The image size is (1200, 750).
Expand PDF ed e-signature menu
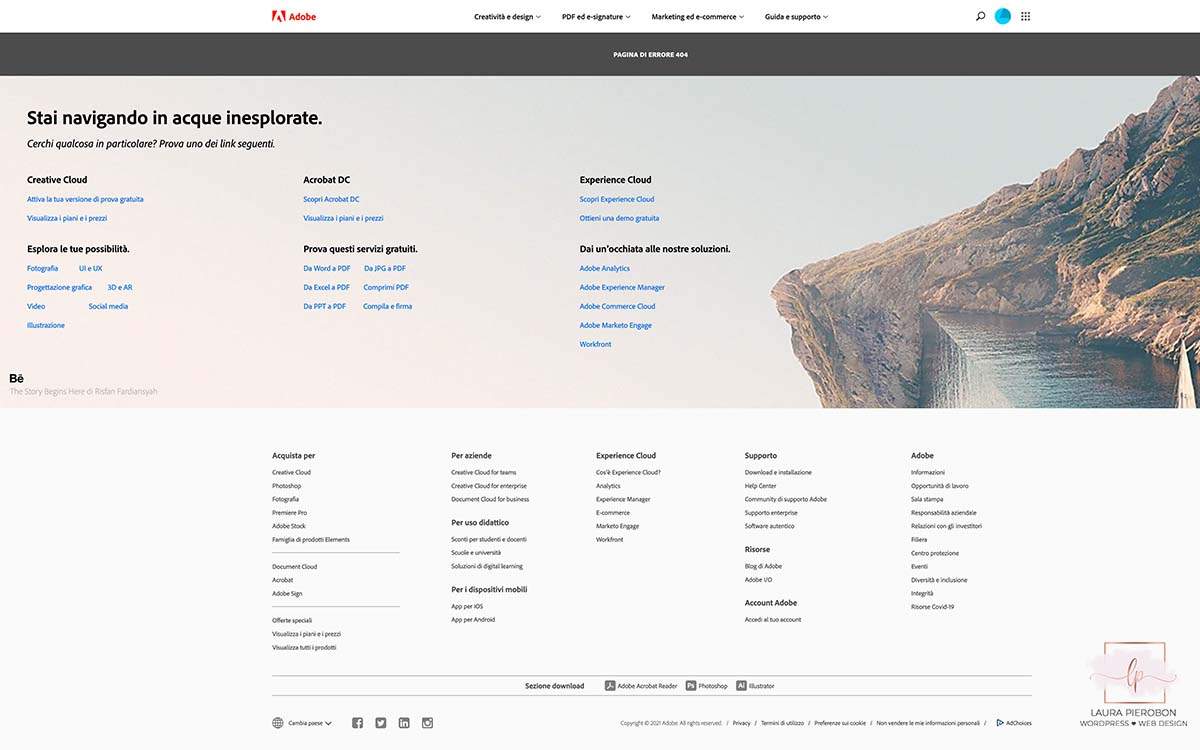596,17
